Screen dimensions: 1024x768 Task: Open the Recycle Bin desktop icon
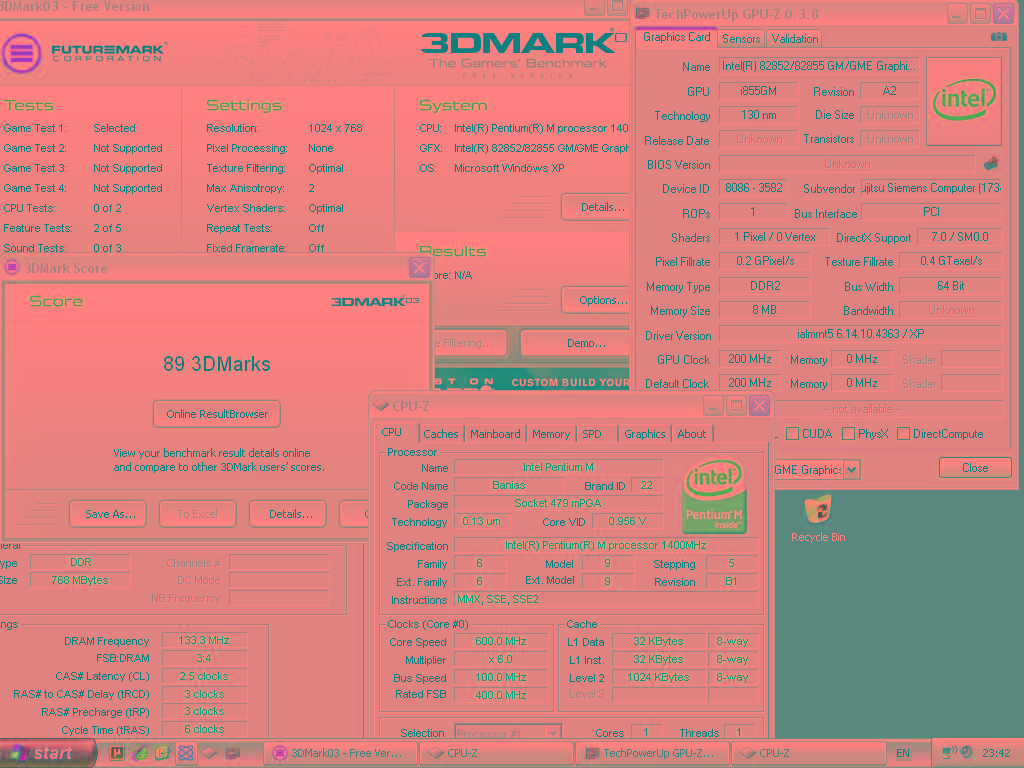pyautogui.click(x=818, y=519)
